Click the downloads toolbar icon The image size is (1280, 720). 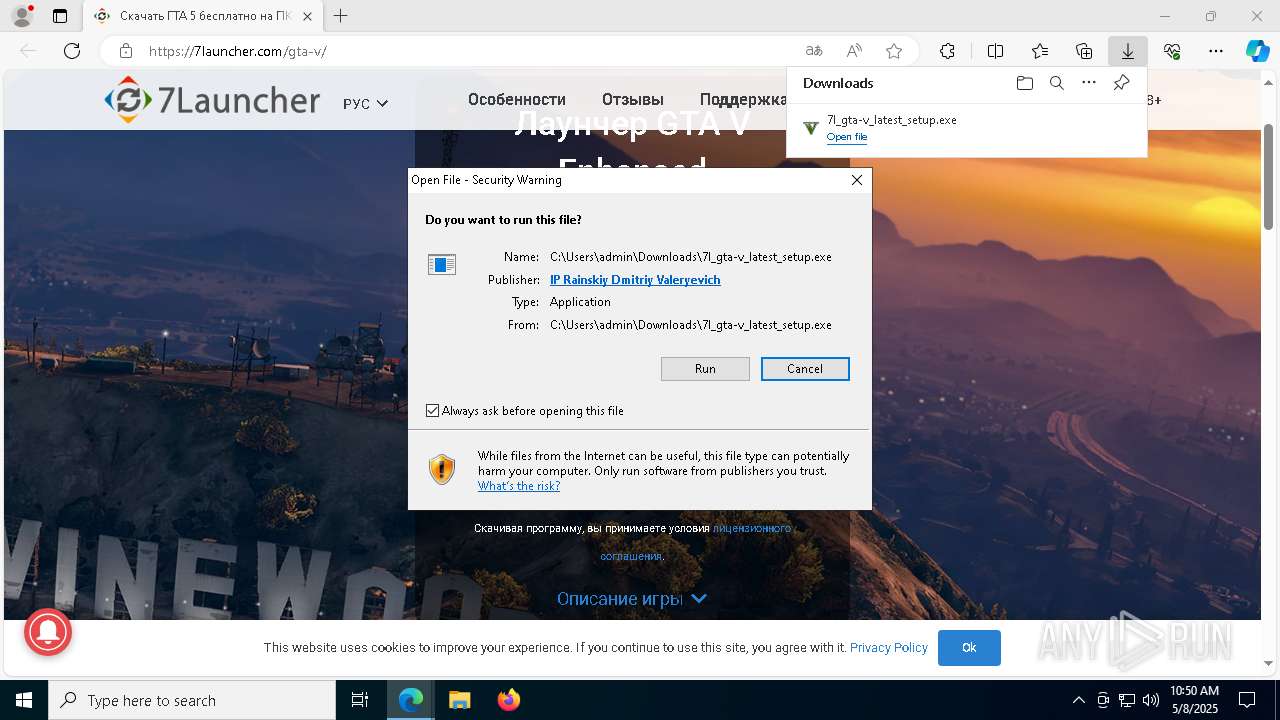click(x=1128, y=51)
